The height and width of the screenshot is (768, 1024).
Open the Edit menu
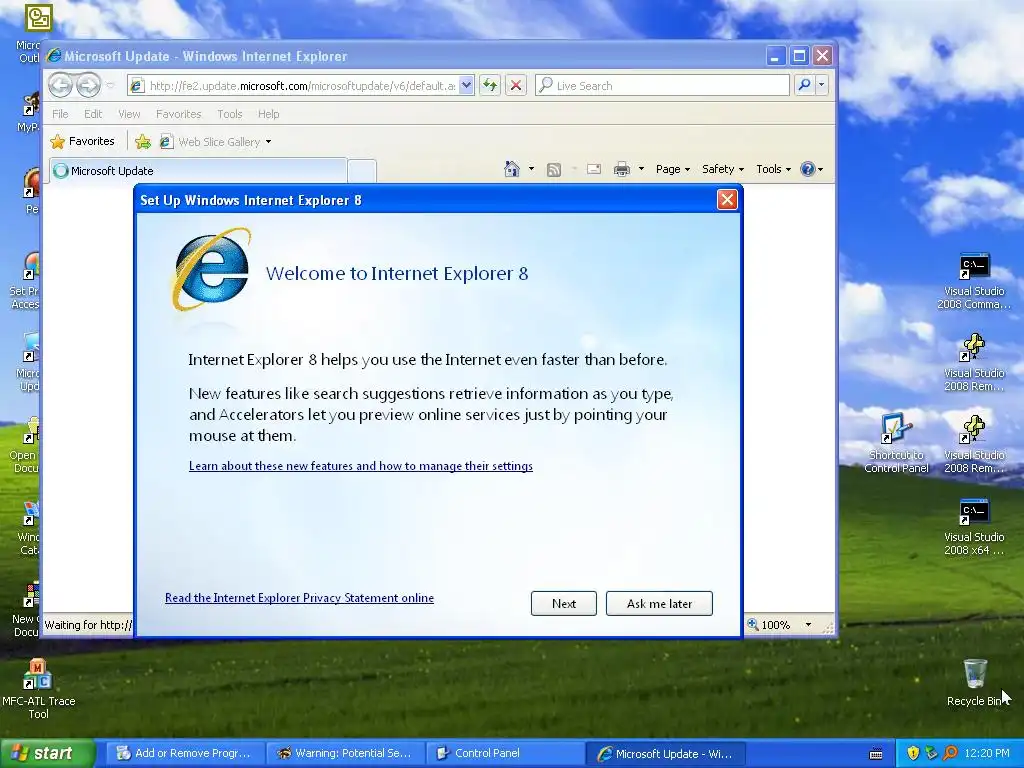[x=93, y=114]
